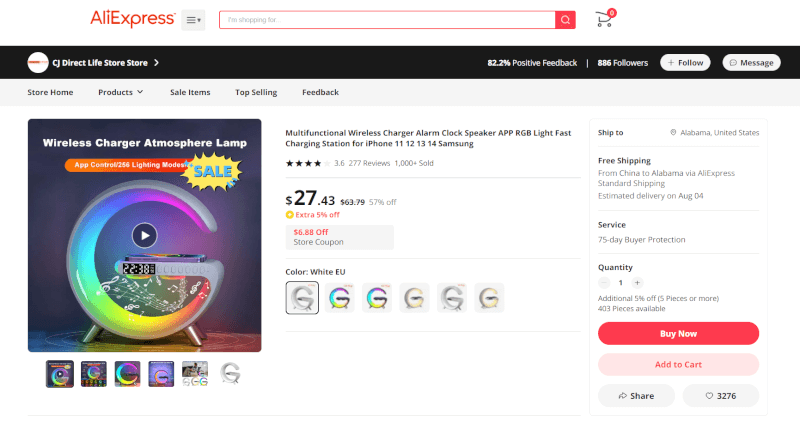Play the product video
This screenshot has height=428, width=800.
coord(144,236)
